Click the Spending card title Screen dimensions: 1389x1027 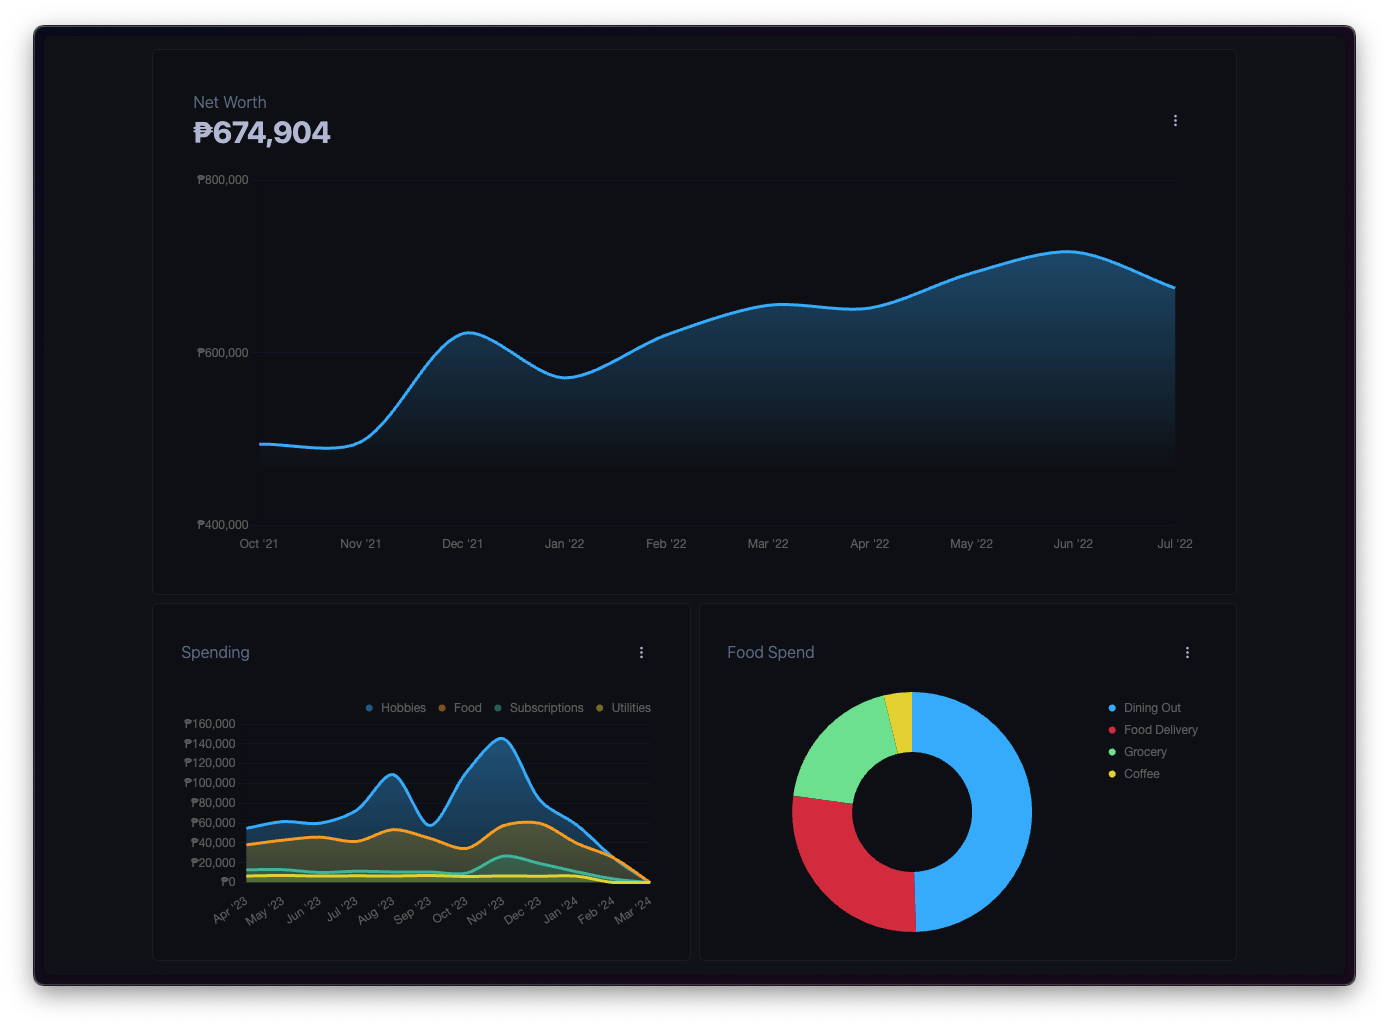click(215, 652)
